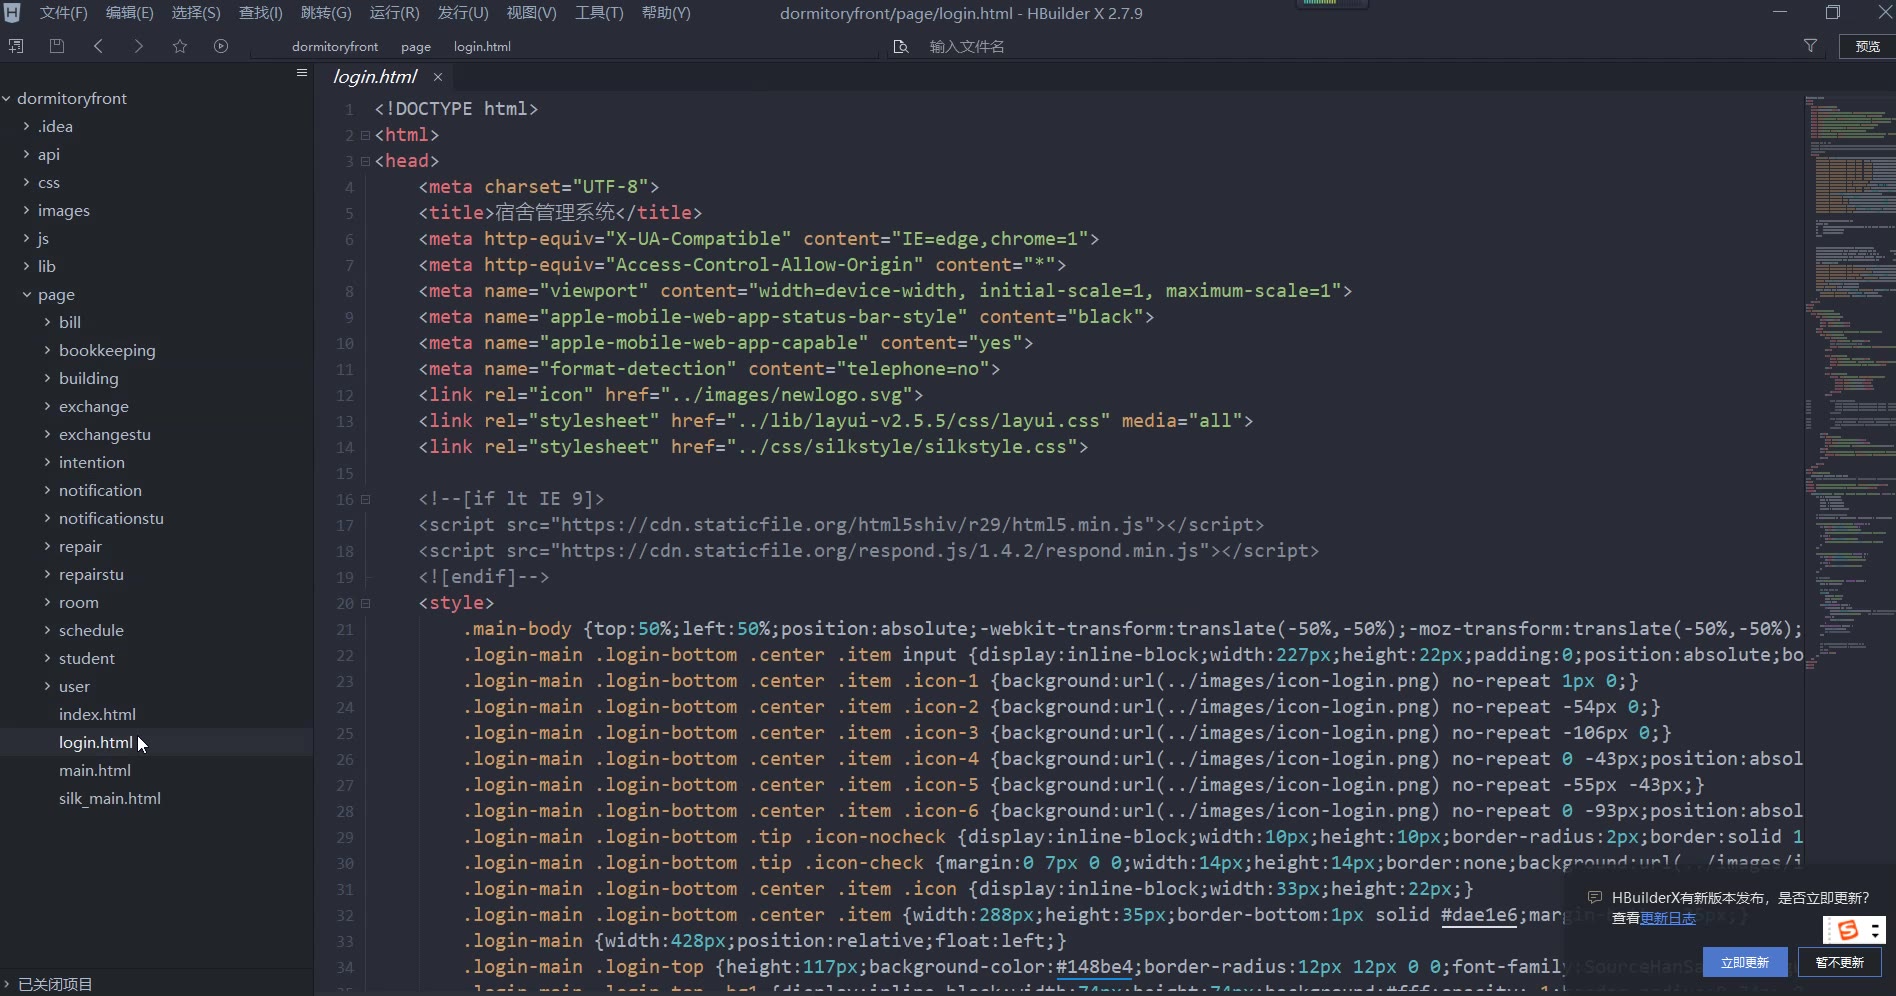Expand the api folder
This screenshot has height=996, width=1896.
pyautogui.click(x=27, y=154)
